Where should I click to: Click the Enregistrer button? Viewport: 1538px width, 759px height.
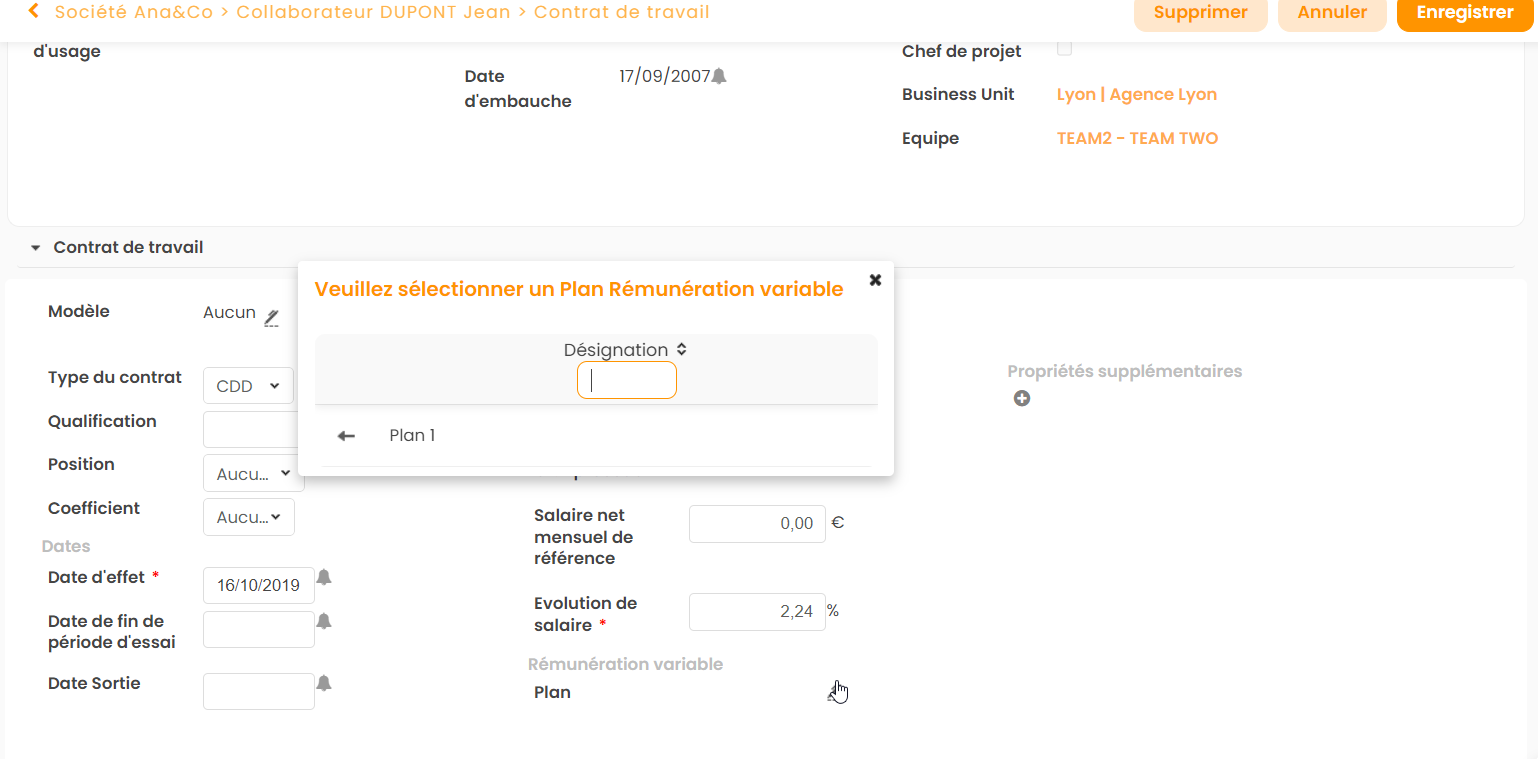coord(1465,13)
